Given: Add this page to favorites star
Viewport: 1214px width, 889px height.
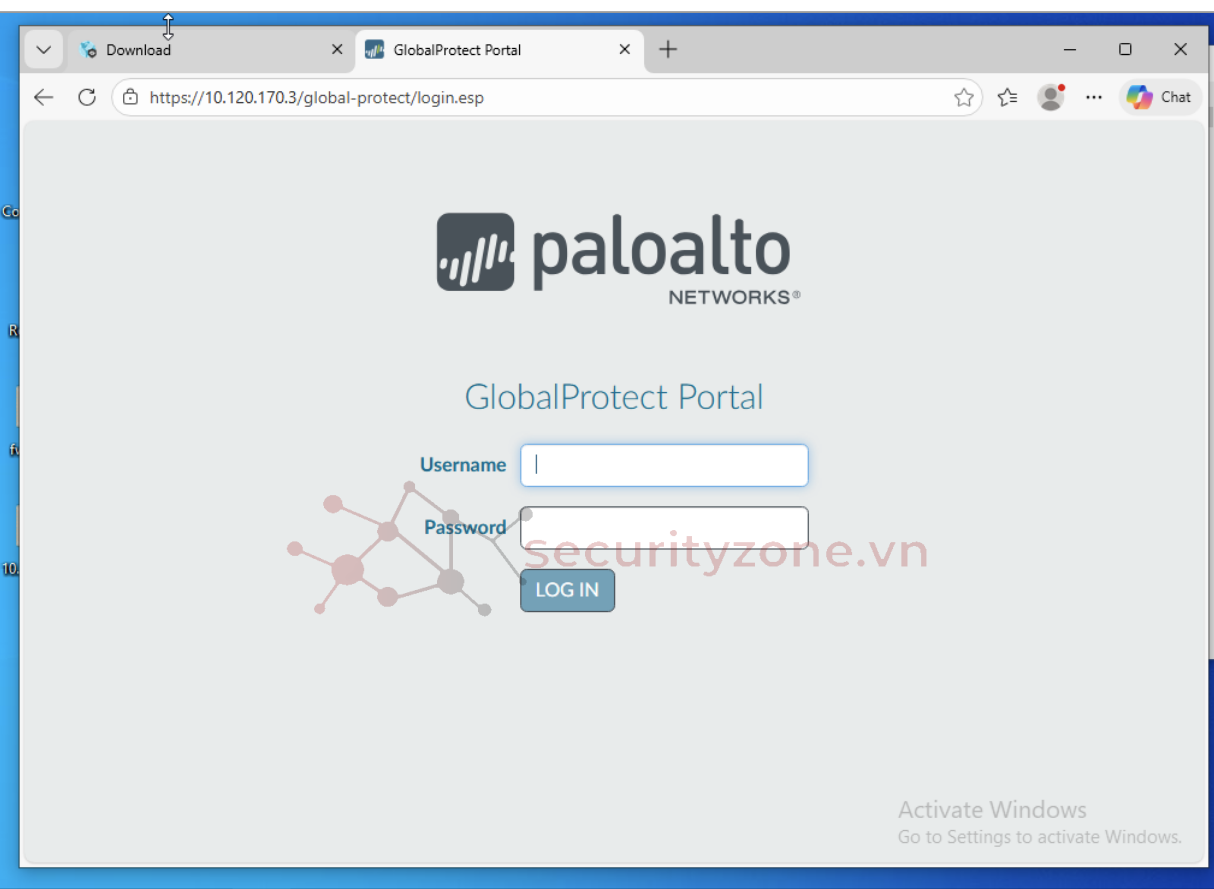Looking at the screenshot, I should coord(963,97).
